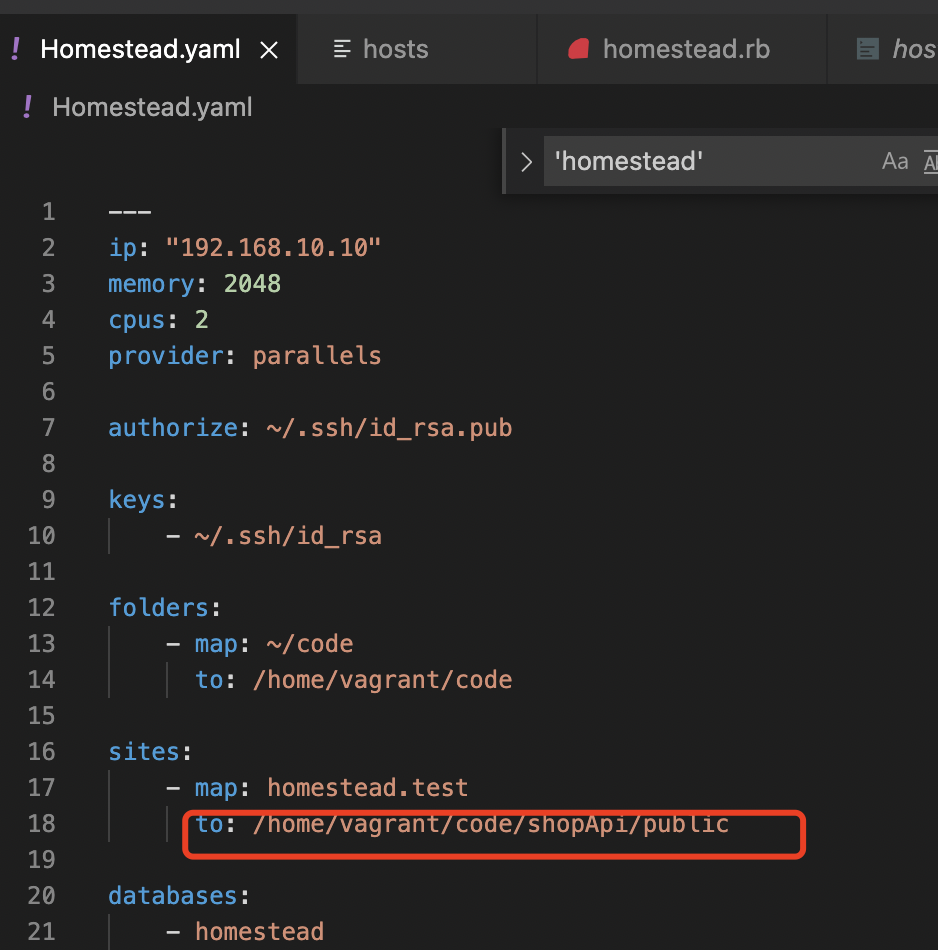The width and height of the screenshot is (938, 950).
Task: Expand the replace field with chevron
Action: tap(526, 162)
